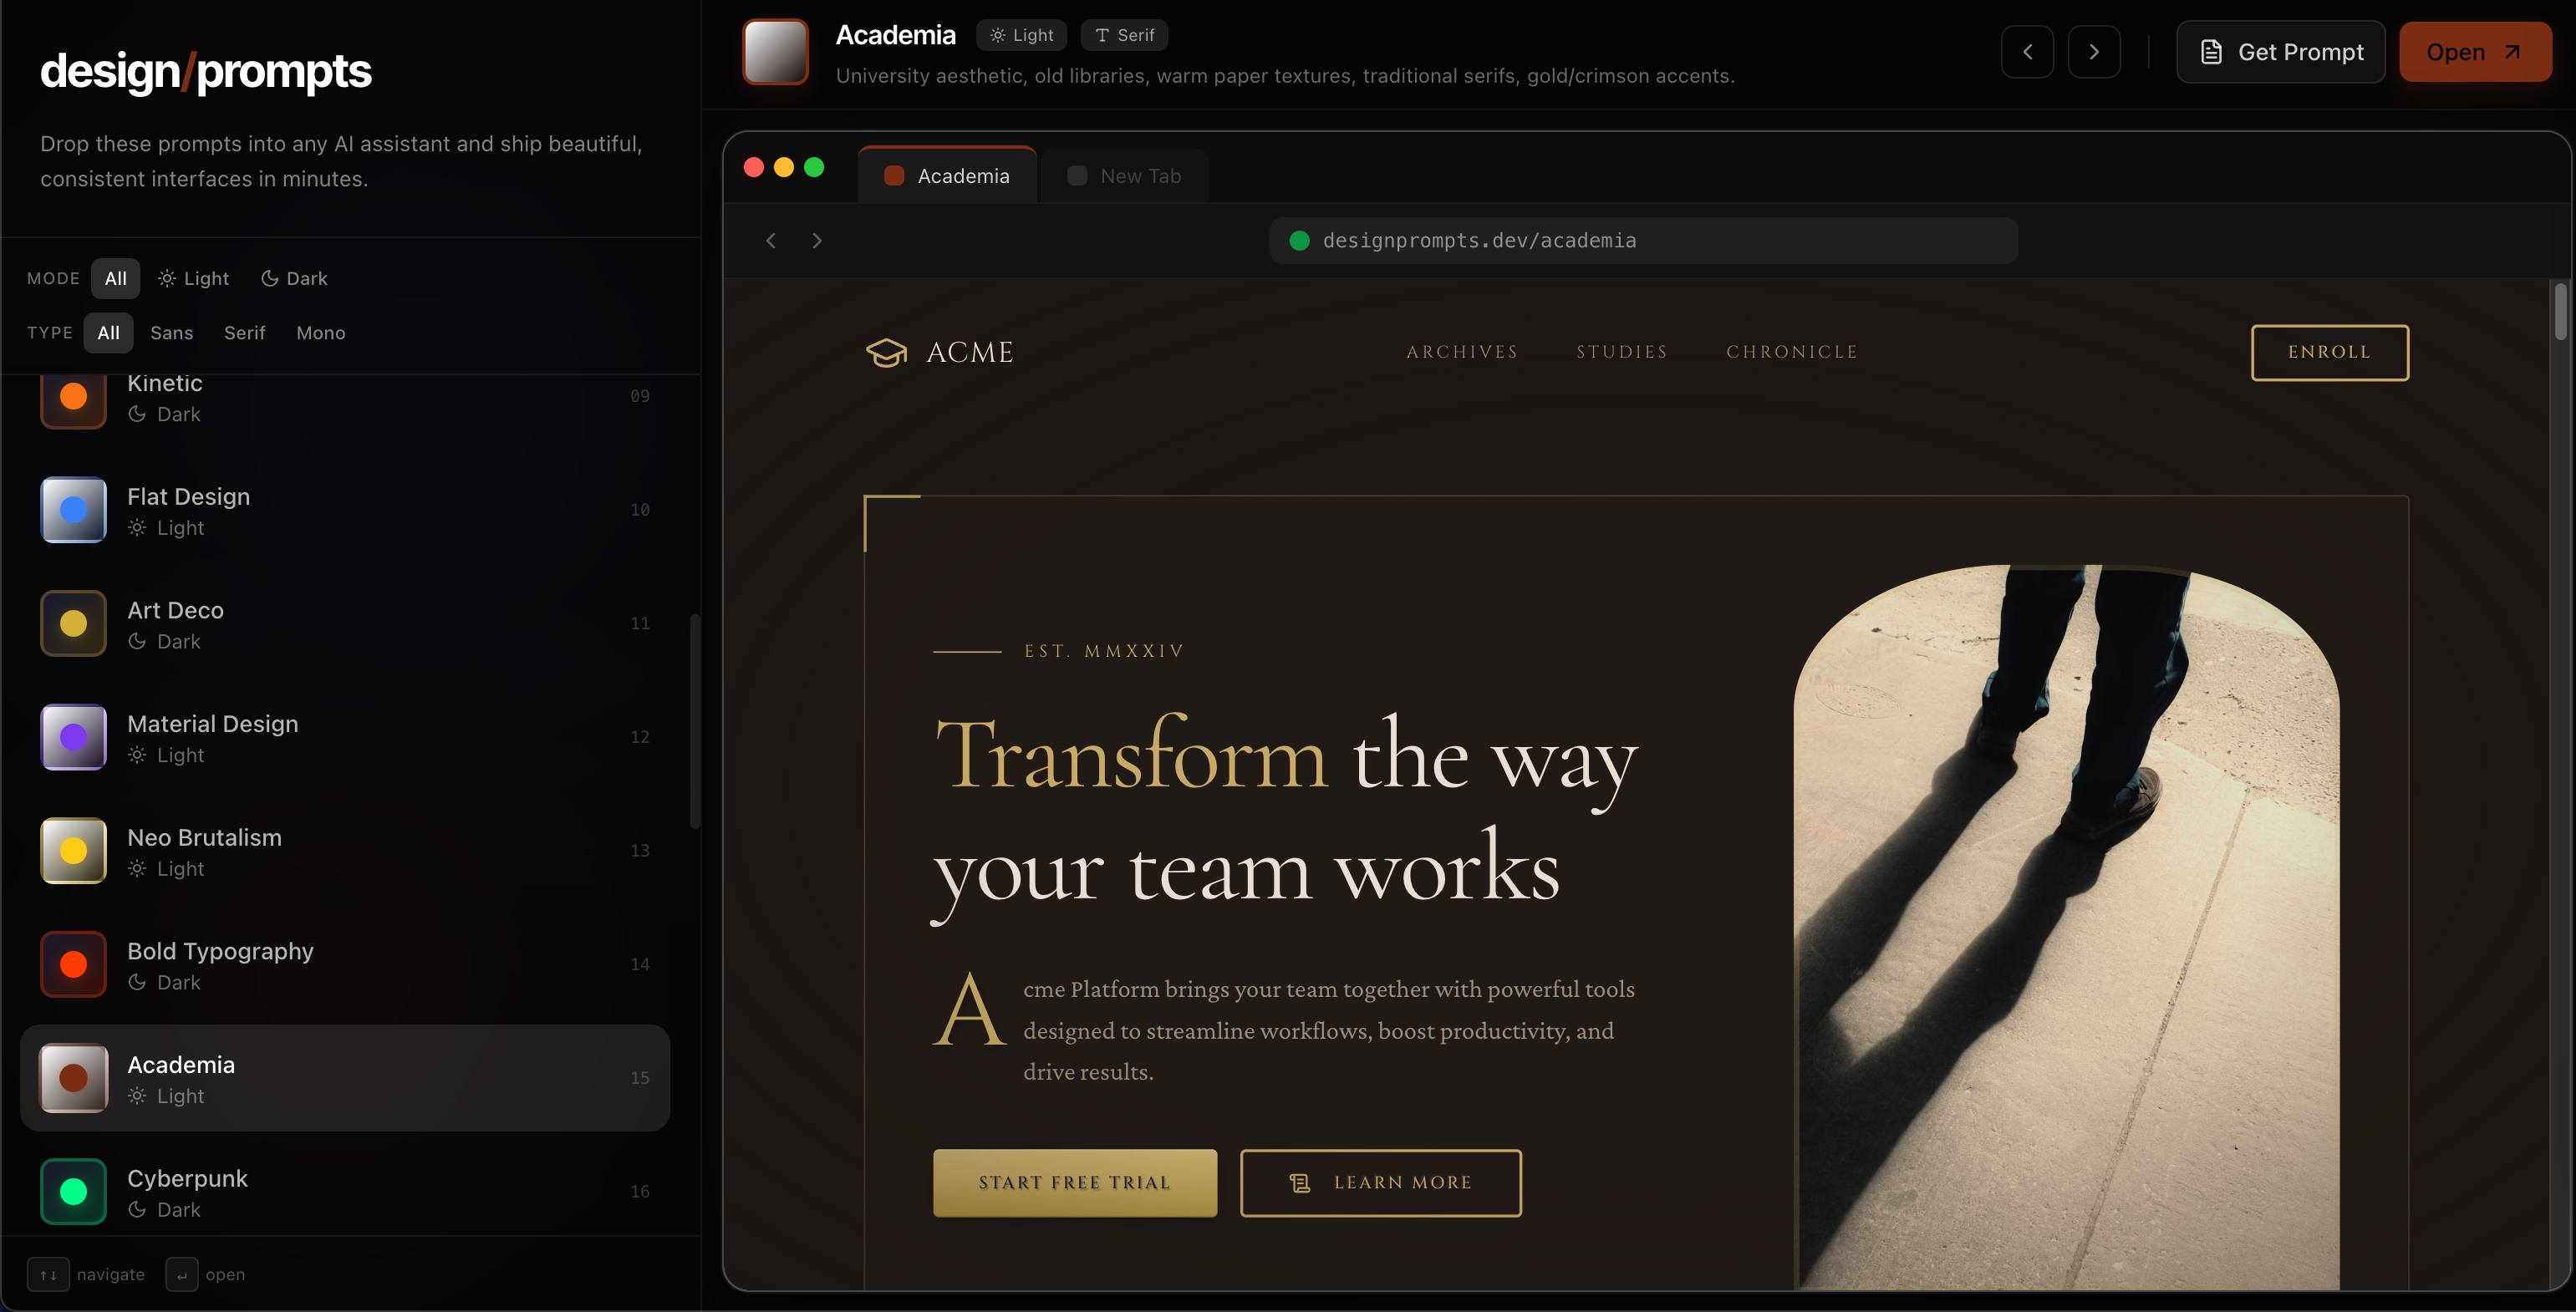This screenshot has height=1312, width=2576.
Task: Click the preview's vertical scrollbar handle
Action: [x=2560, y=312]
